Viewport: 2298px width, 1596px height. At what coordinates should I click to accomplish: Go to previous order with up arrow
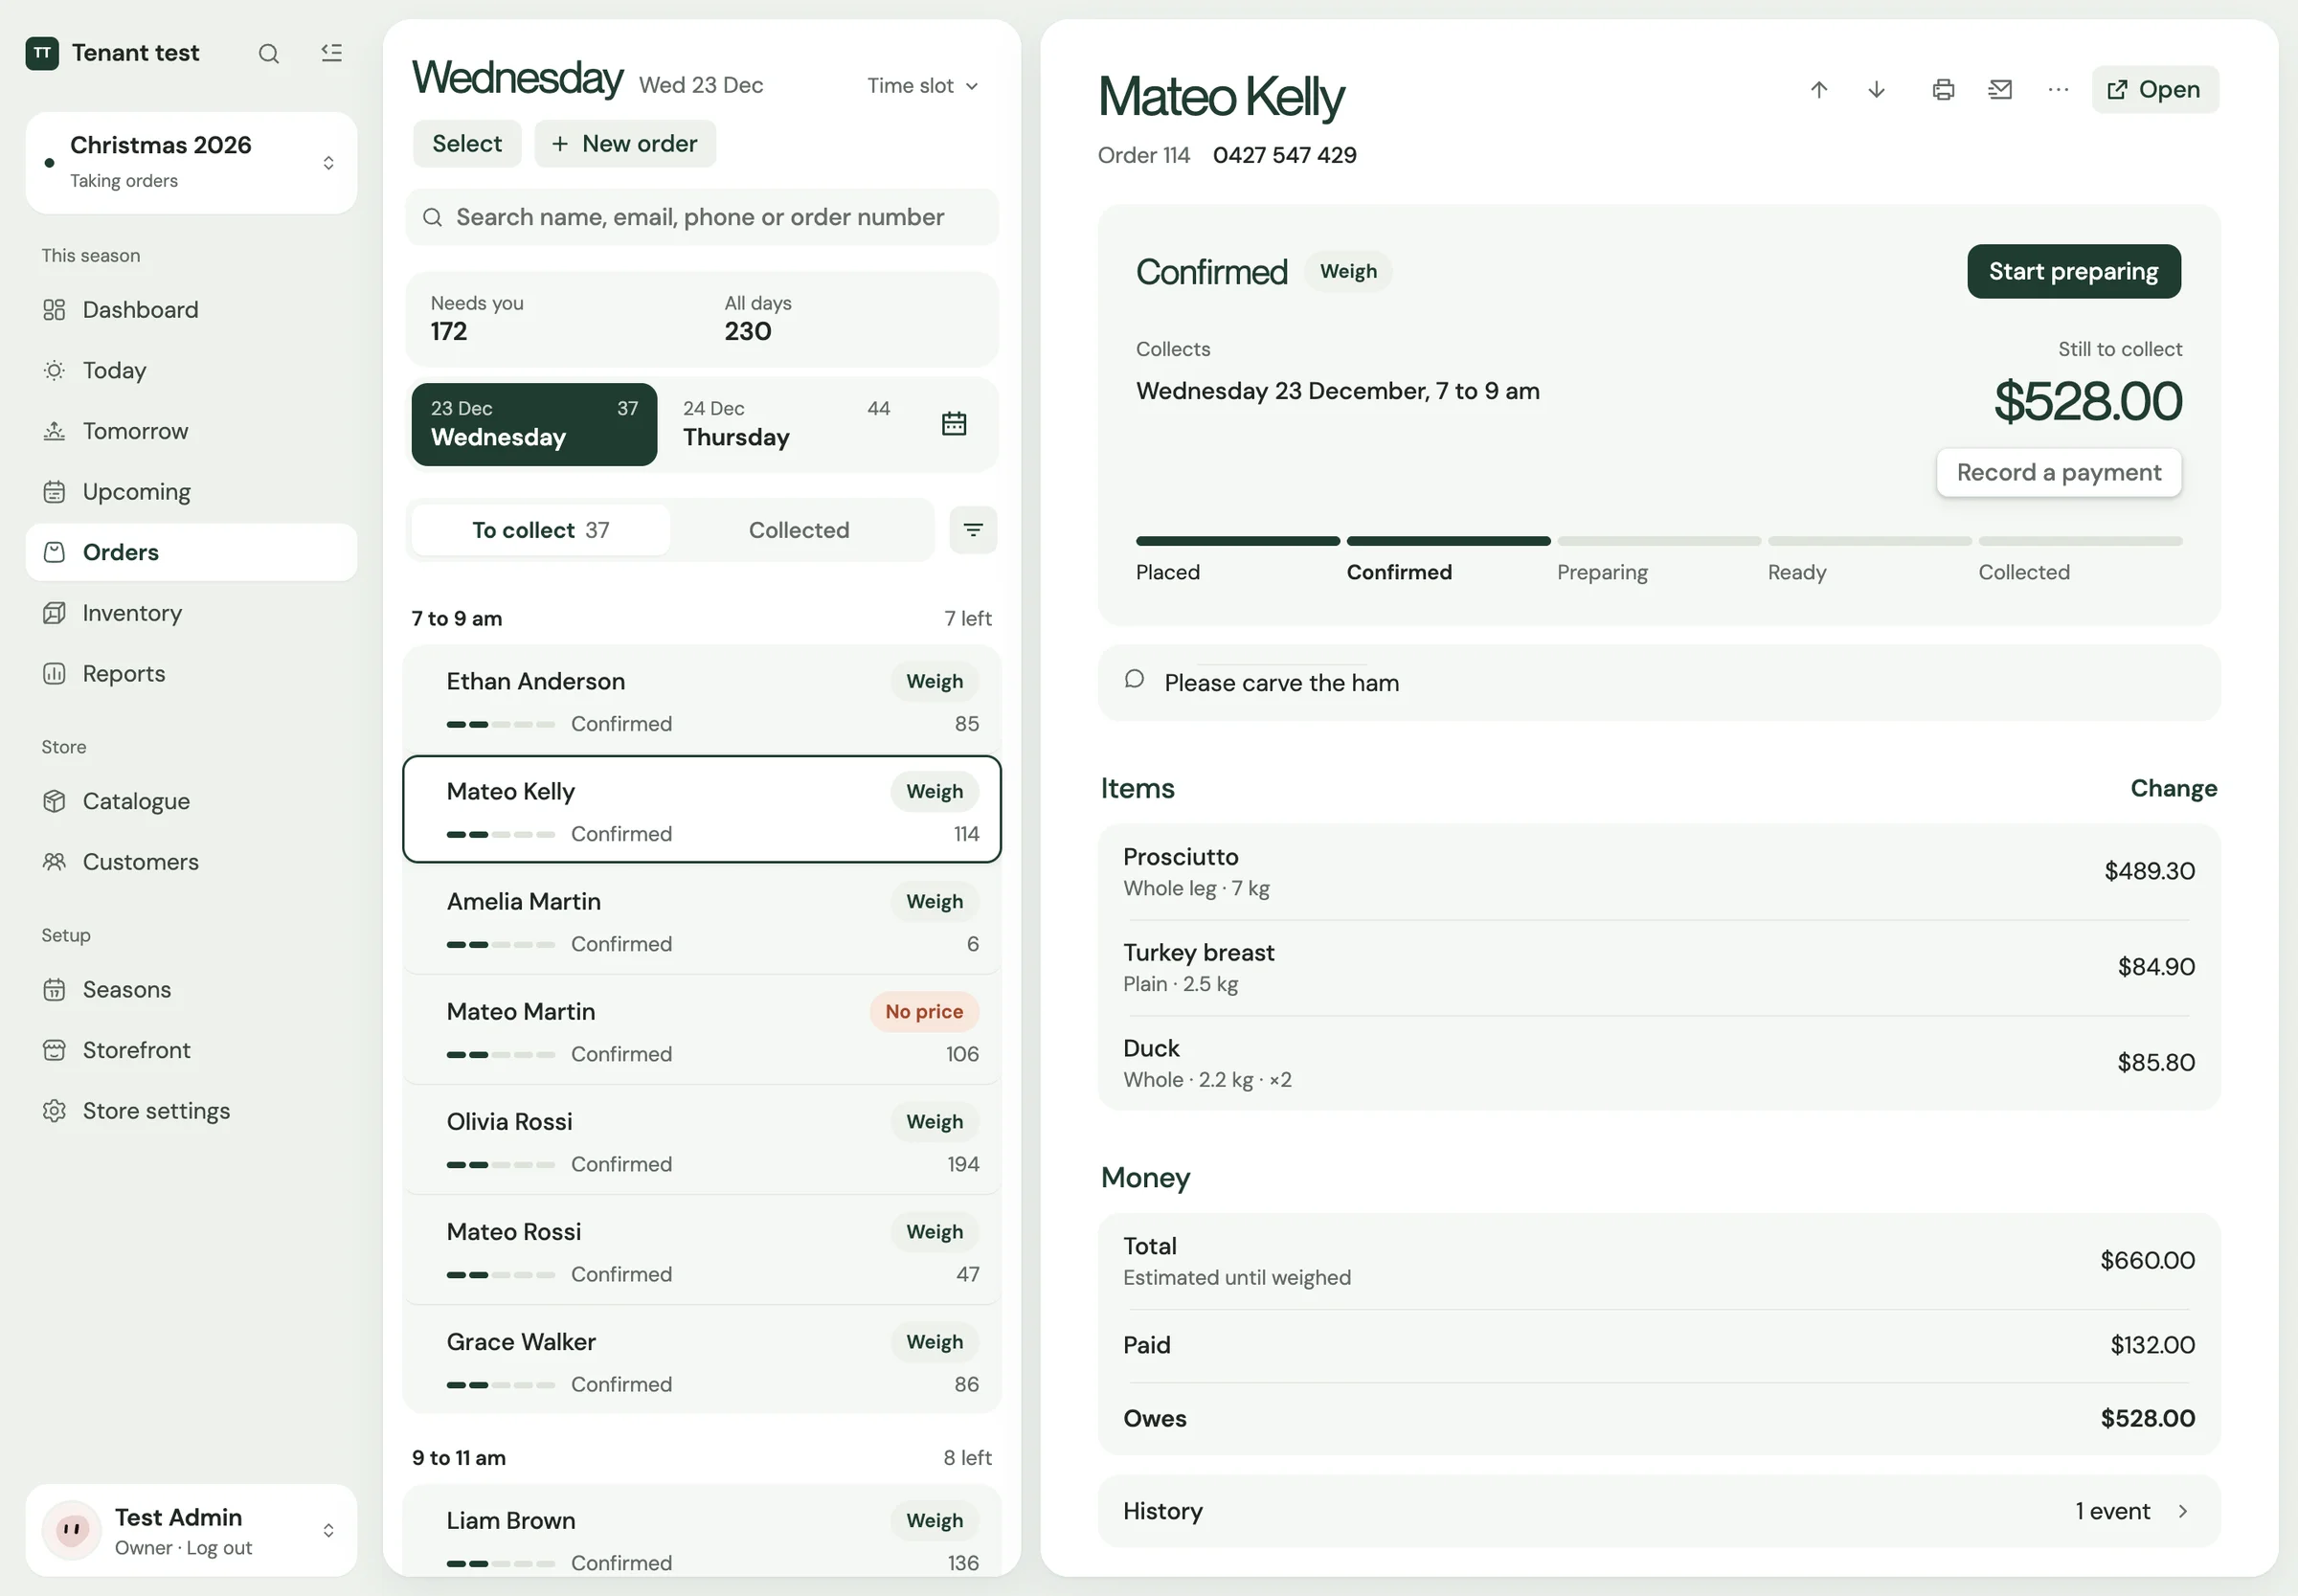(x=1818, y=90)
